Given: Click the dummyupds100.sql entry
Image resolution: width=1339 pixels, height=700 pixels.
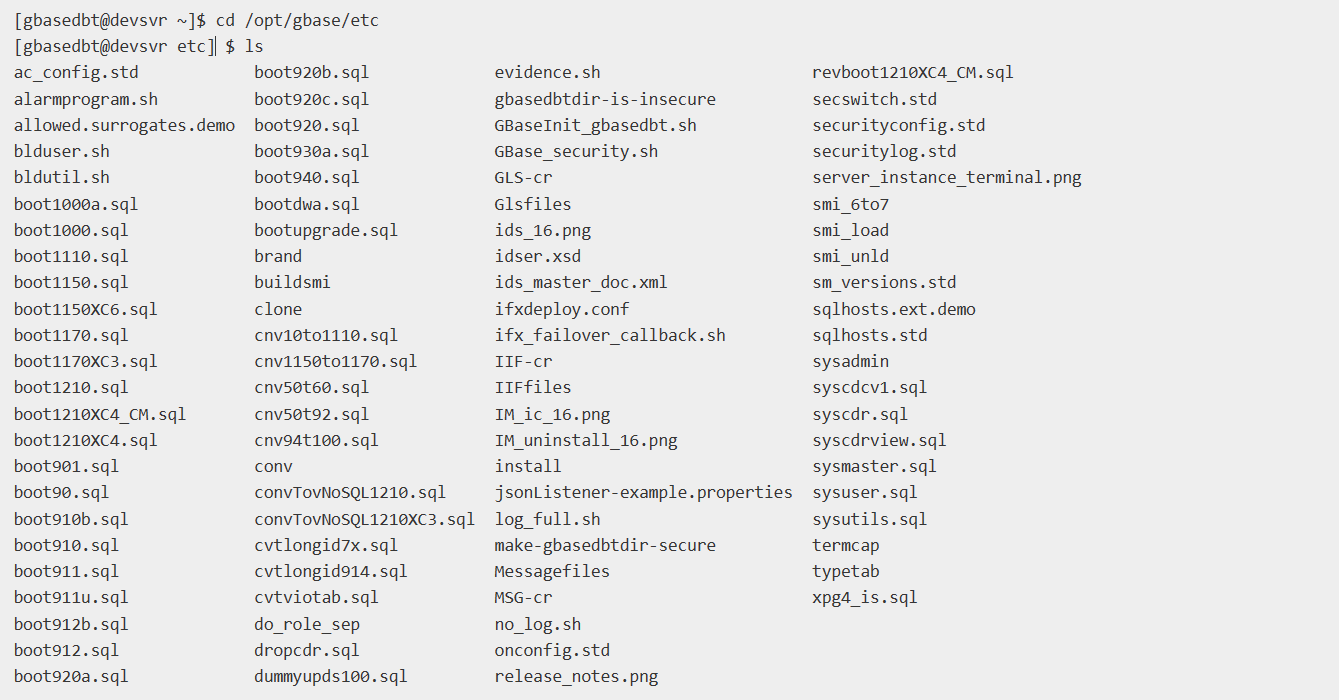Looking at the screenshot, I should click(331, 676).
